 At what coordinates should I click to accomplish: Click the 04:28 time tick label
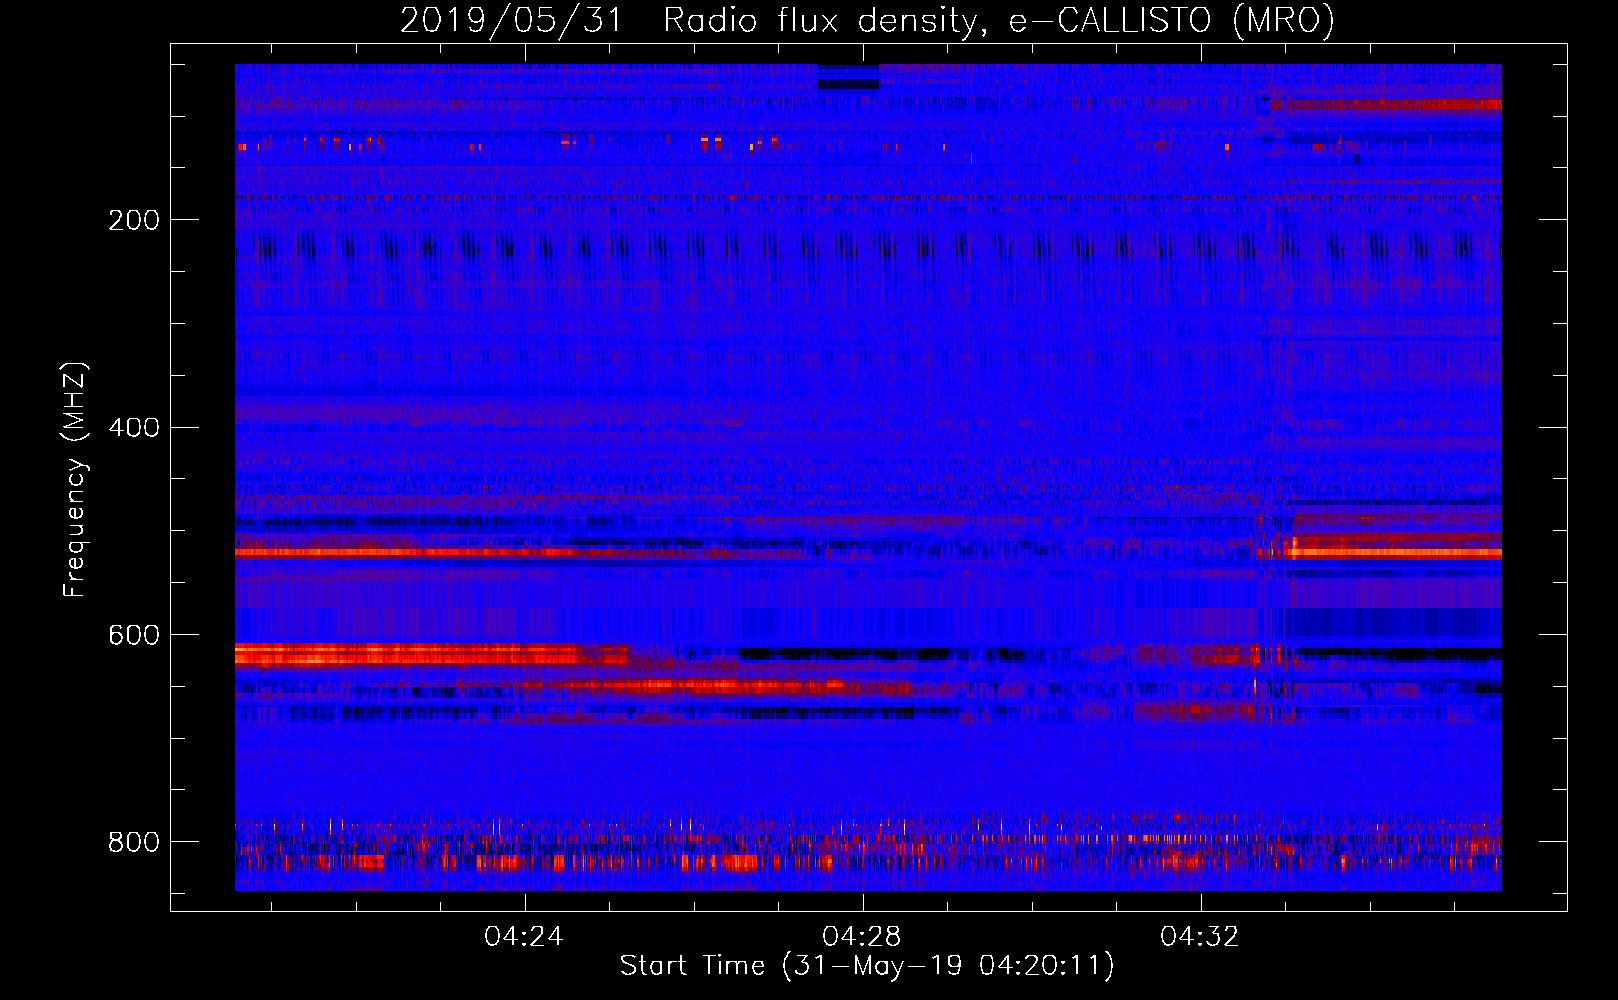(862, 937)
